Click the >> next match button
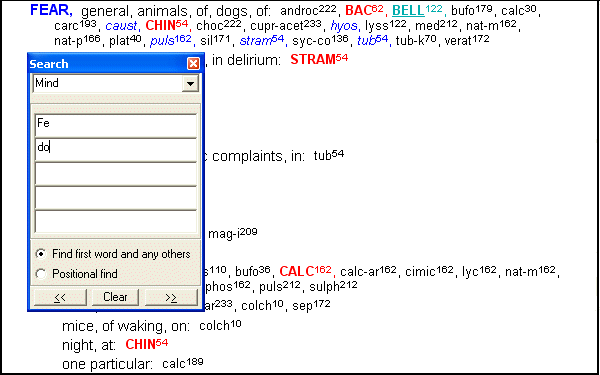This screenshot has height=375, width=600. pos(171,297)
